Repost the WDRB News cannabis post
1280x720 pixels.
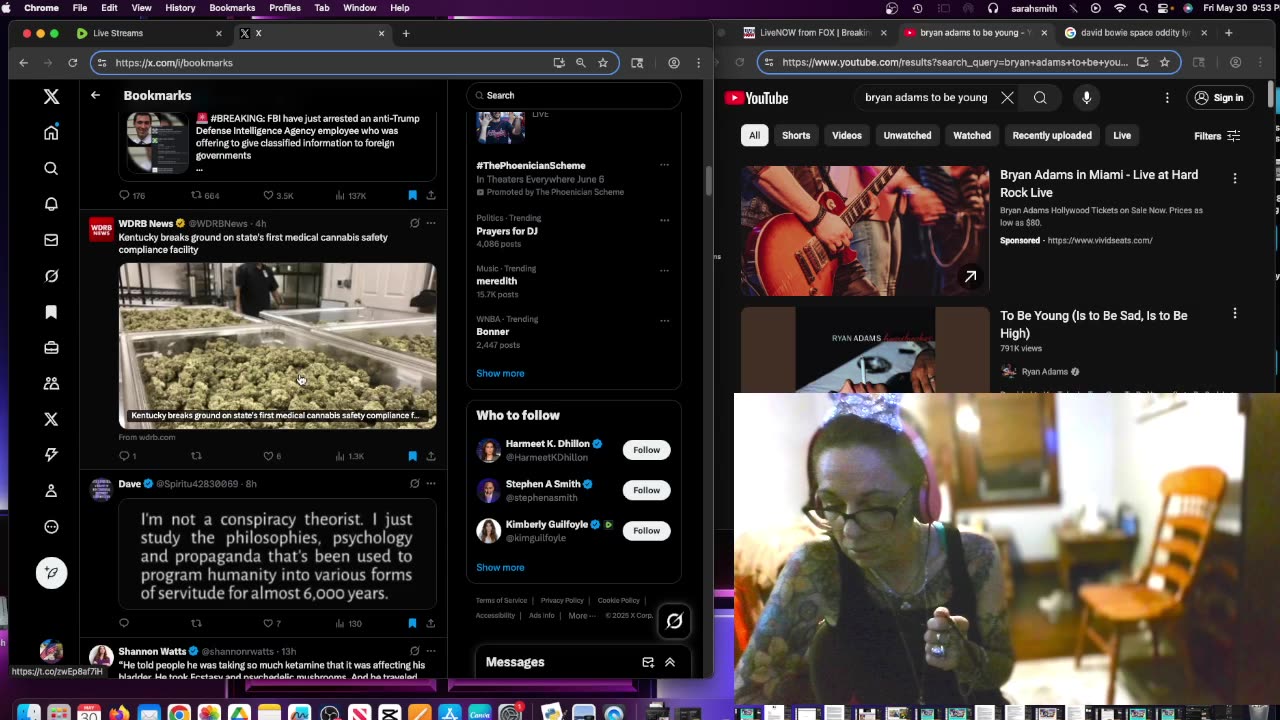(x=196, y=456)
